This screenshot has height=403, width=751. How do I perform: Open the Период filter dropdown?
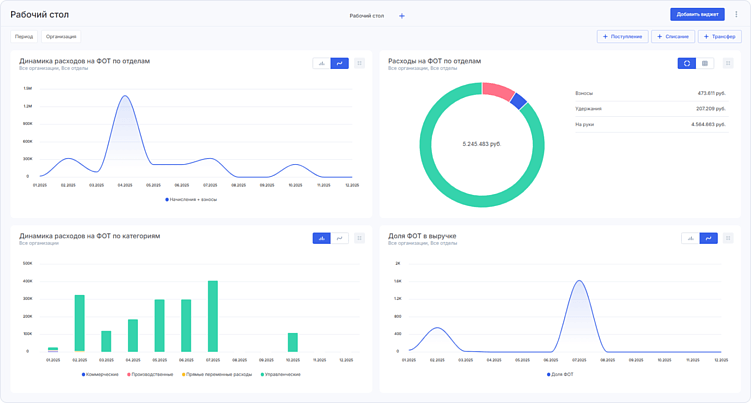coord(24,36)
